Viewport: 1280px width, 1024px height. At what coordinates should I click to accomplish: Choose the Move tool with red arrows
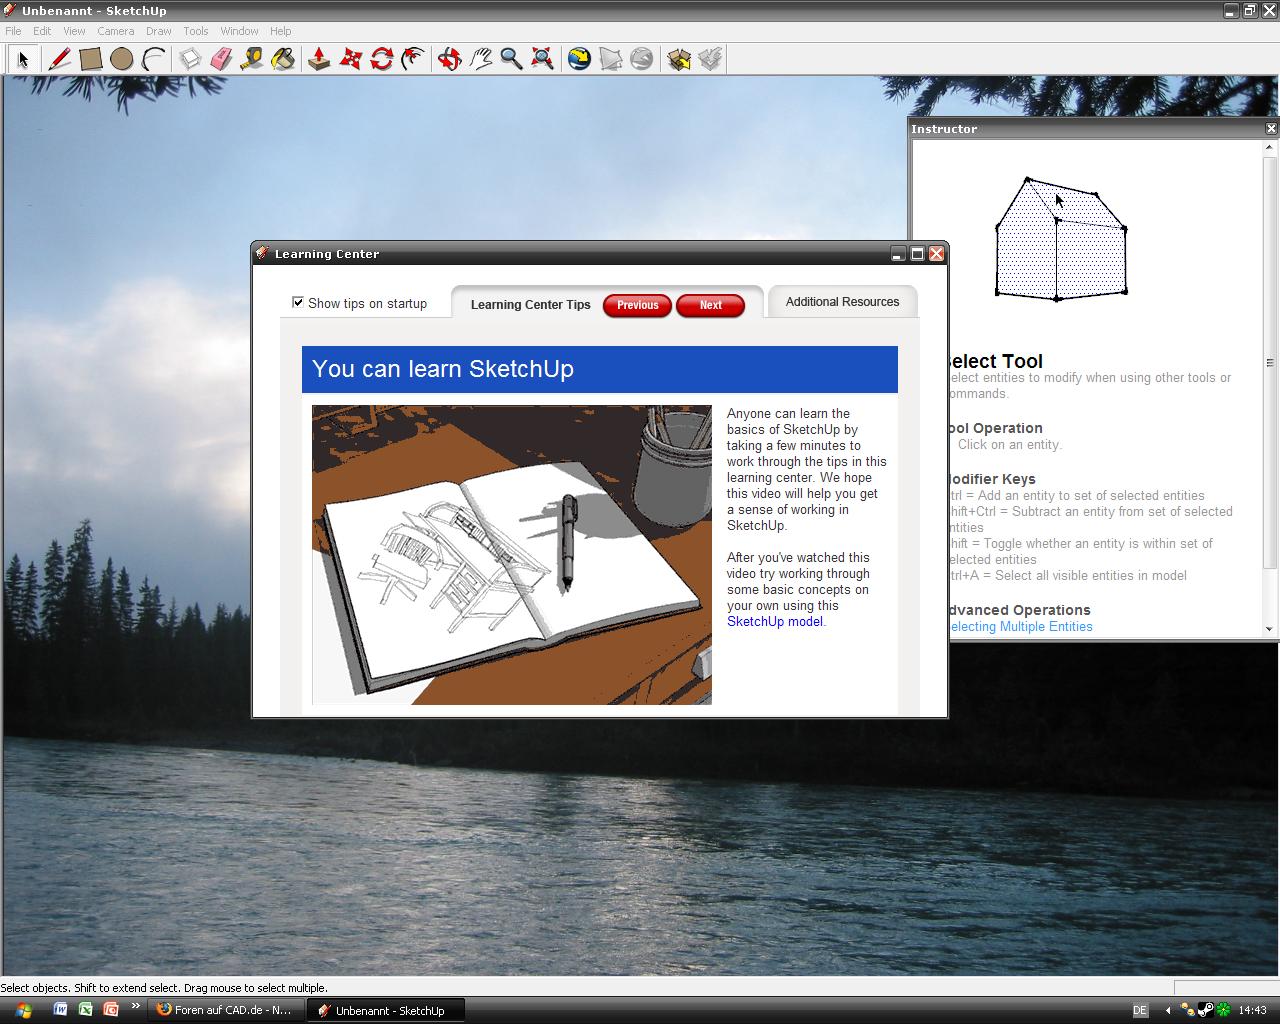click(x=350, y=60)
